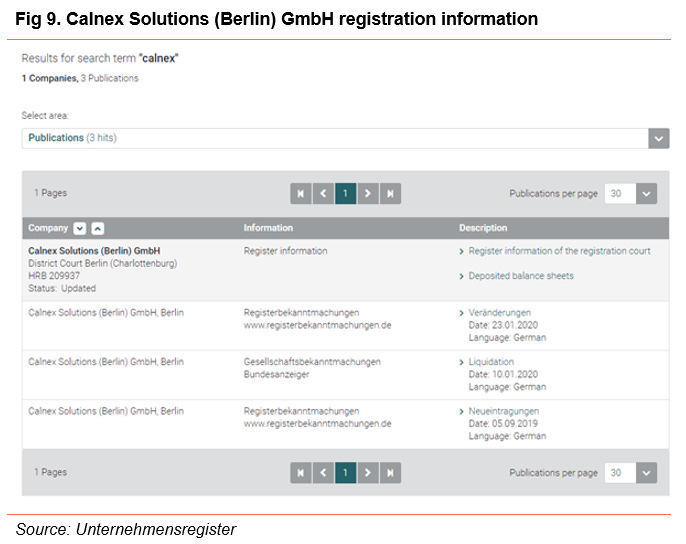Screen dimensions: 686x544
Task: Open Veränderungen publication link
Action: tap(499, 312)
